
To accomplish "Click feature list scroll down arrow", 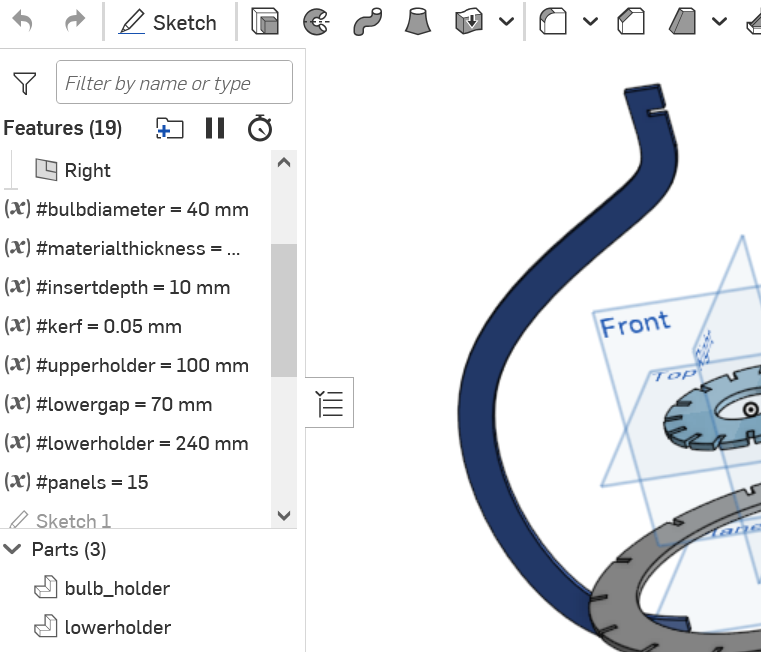I will tap(284, 515).
